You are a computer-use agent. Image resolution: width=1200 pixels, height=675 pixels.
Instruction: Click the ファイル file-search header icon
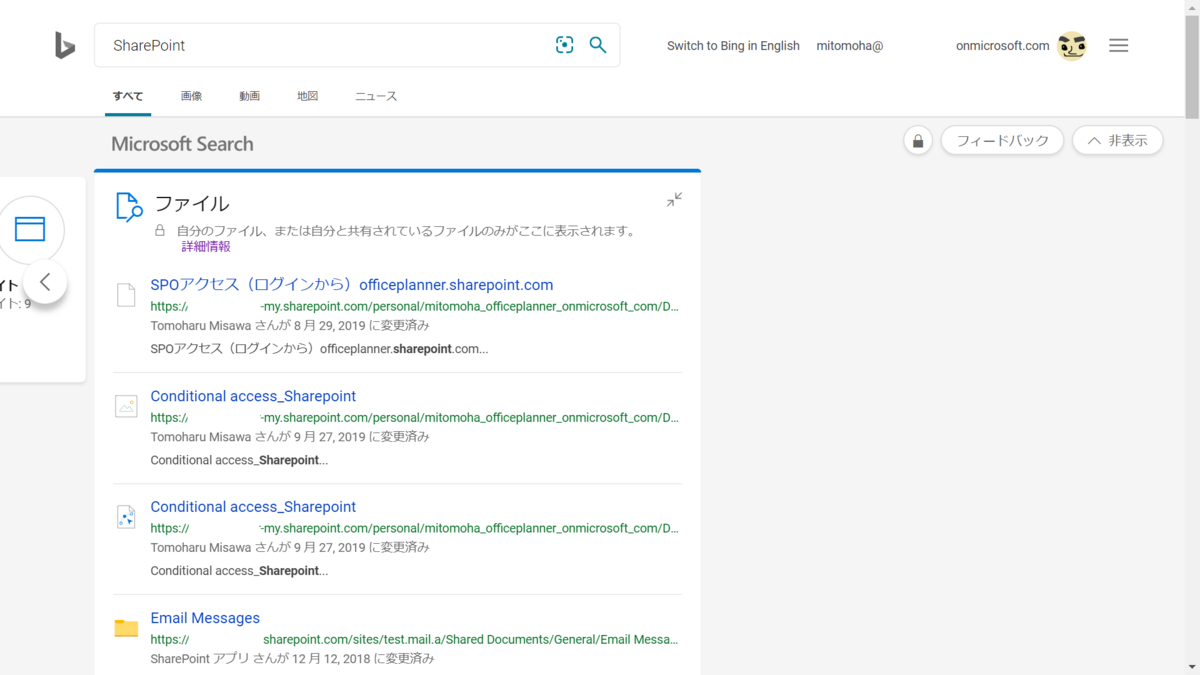click(x=129, y=206)
